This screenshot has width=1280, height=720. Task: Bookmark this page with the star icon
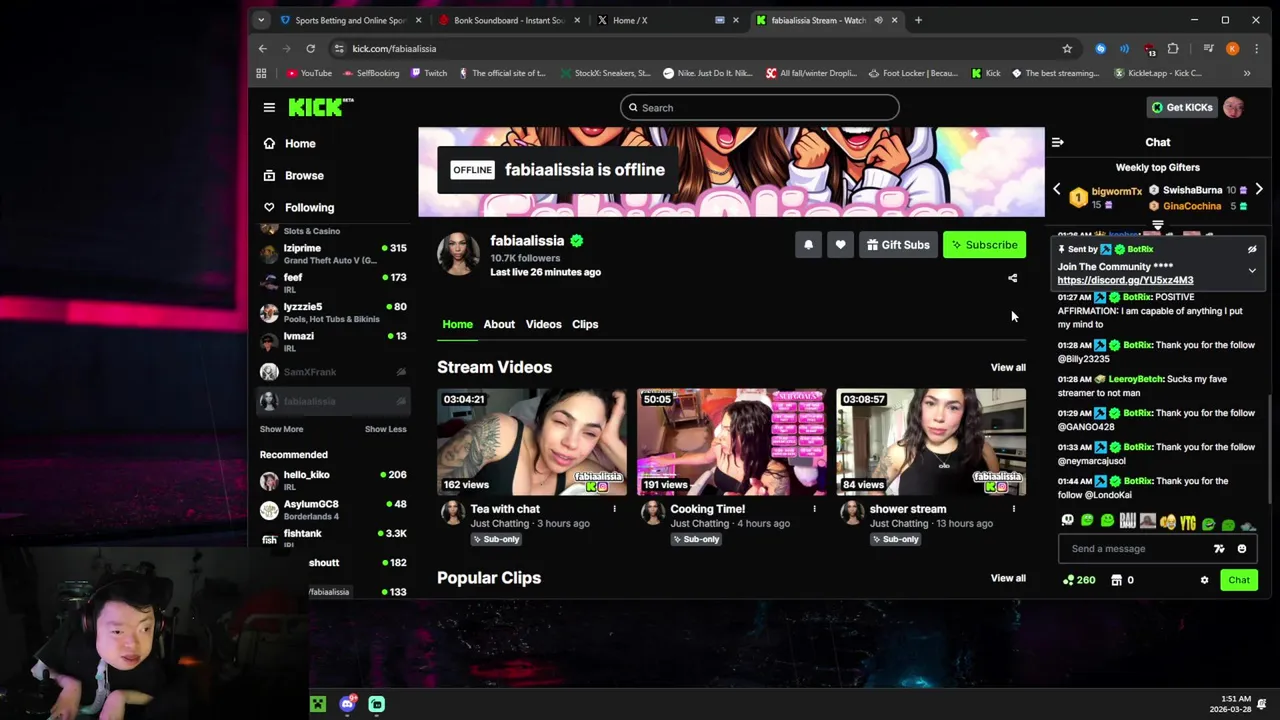pos(1067,48)
